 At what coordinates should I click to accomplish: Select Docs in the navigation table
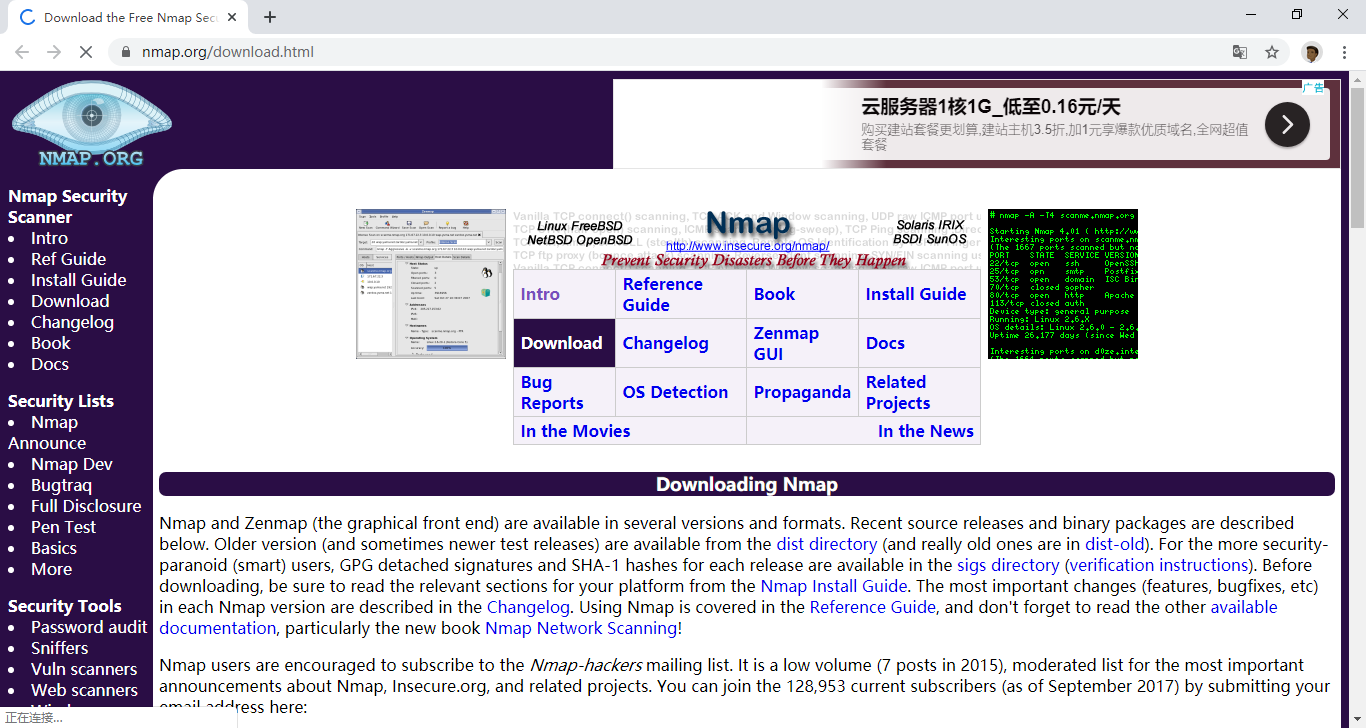coord(885,343)
